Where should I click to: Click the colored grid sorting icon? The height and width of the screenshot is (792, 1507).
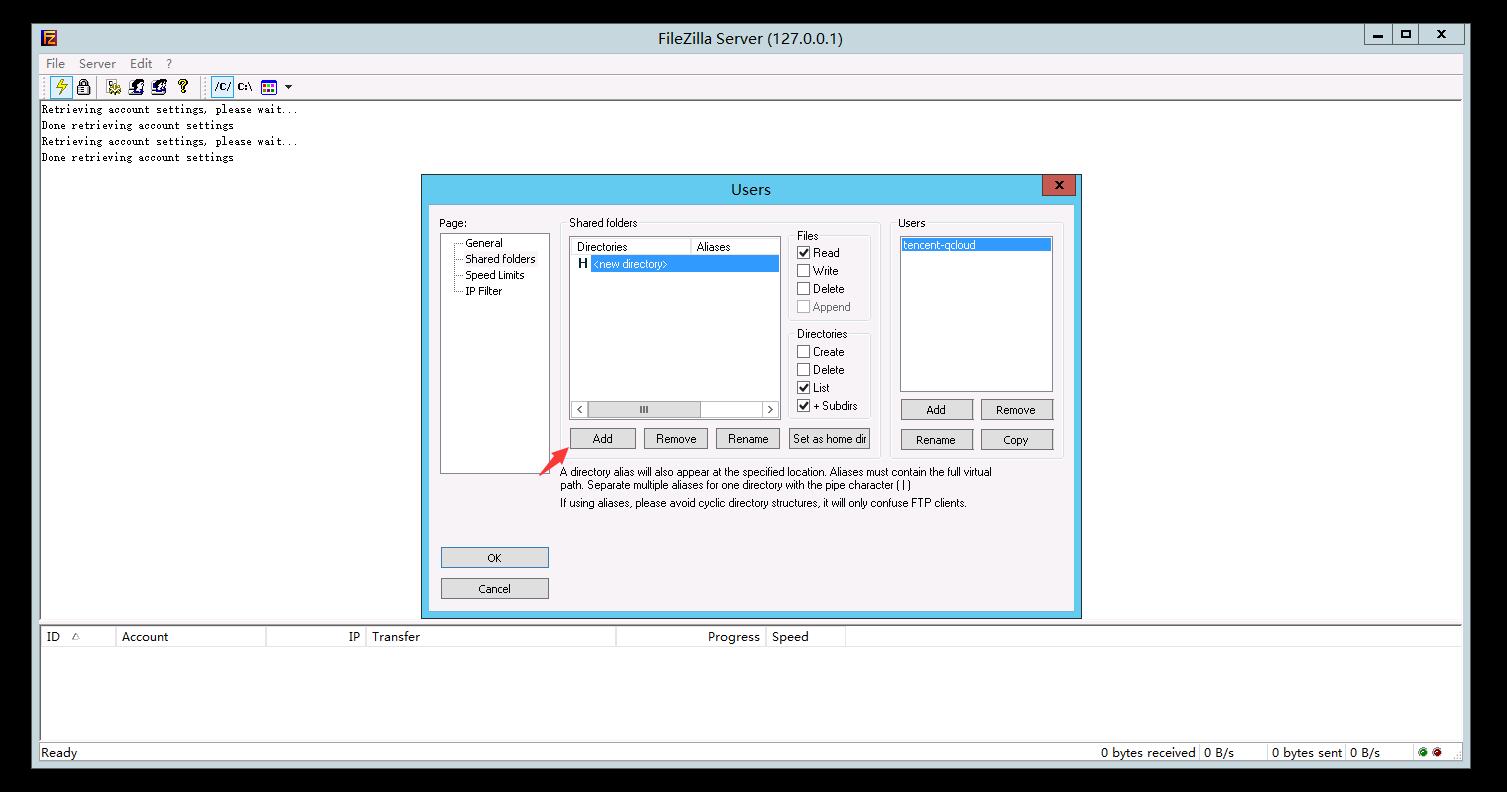(x=269, y=87)
